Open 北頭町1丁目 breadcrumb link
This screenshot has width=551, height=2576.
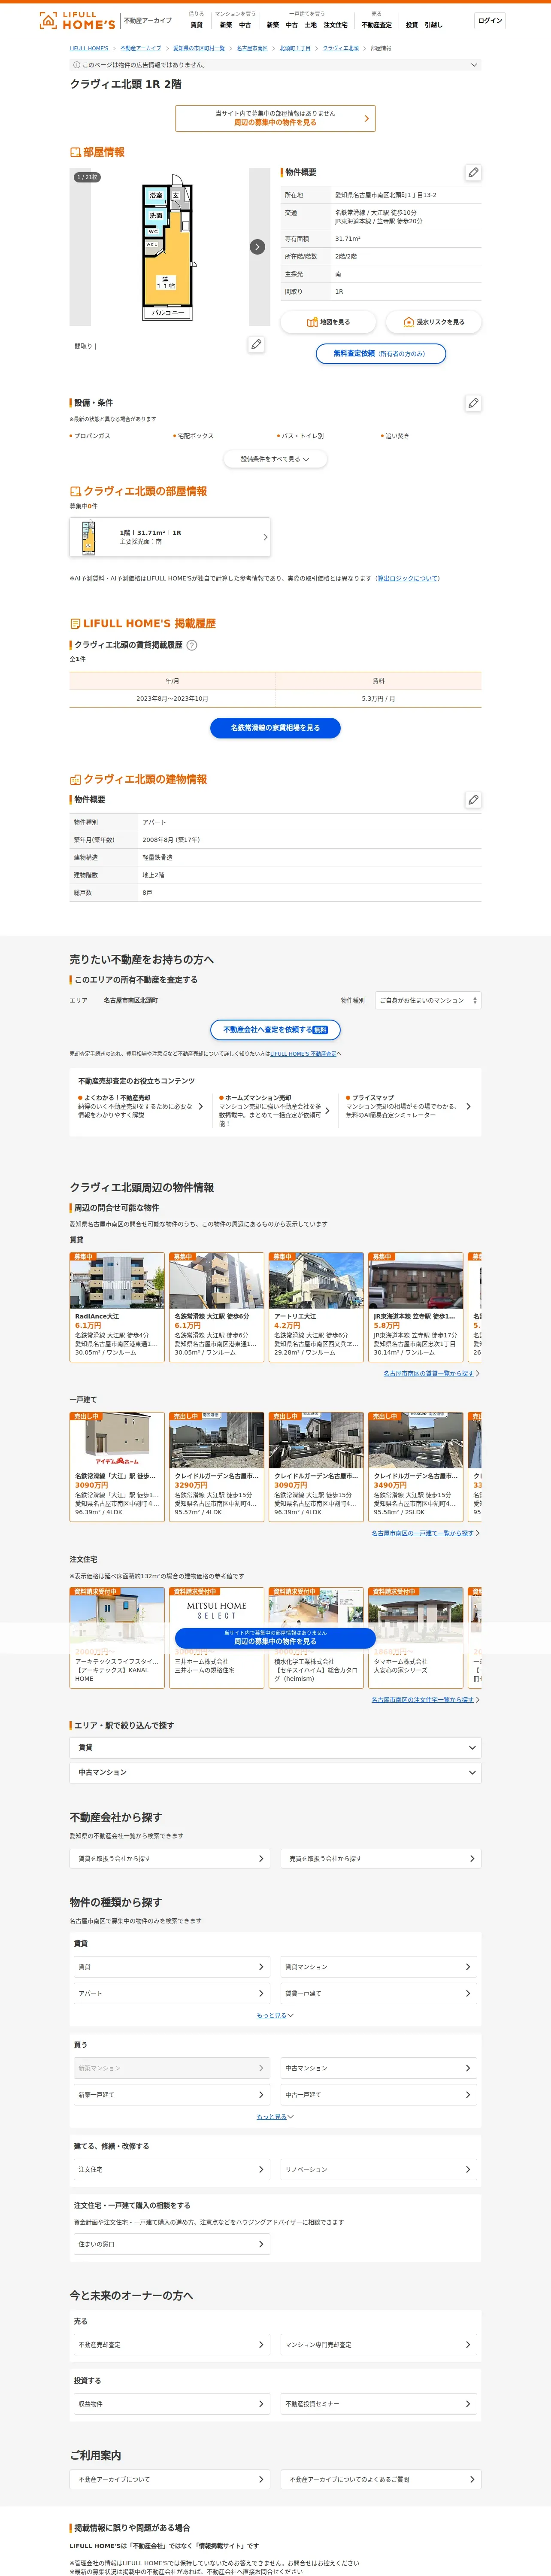click(295, 48)
